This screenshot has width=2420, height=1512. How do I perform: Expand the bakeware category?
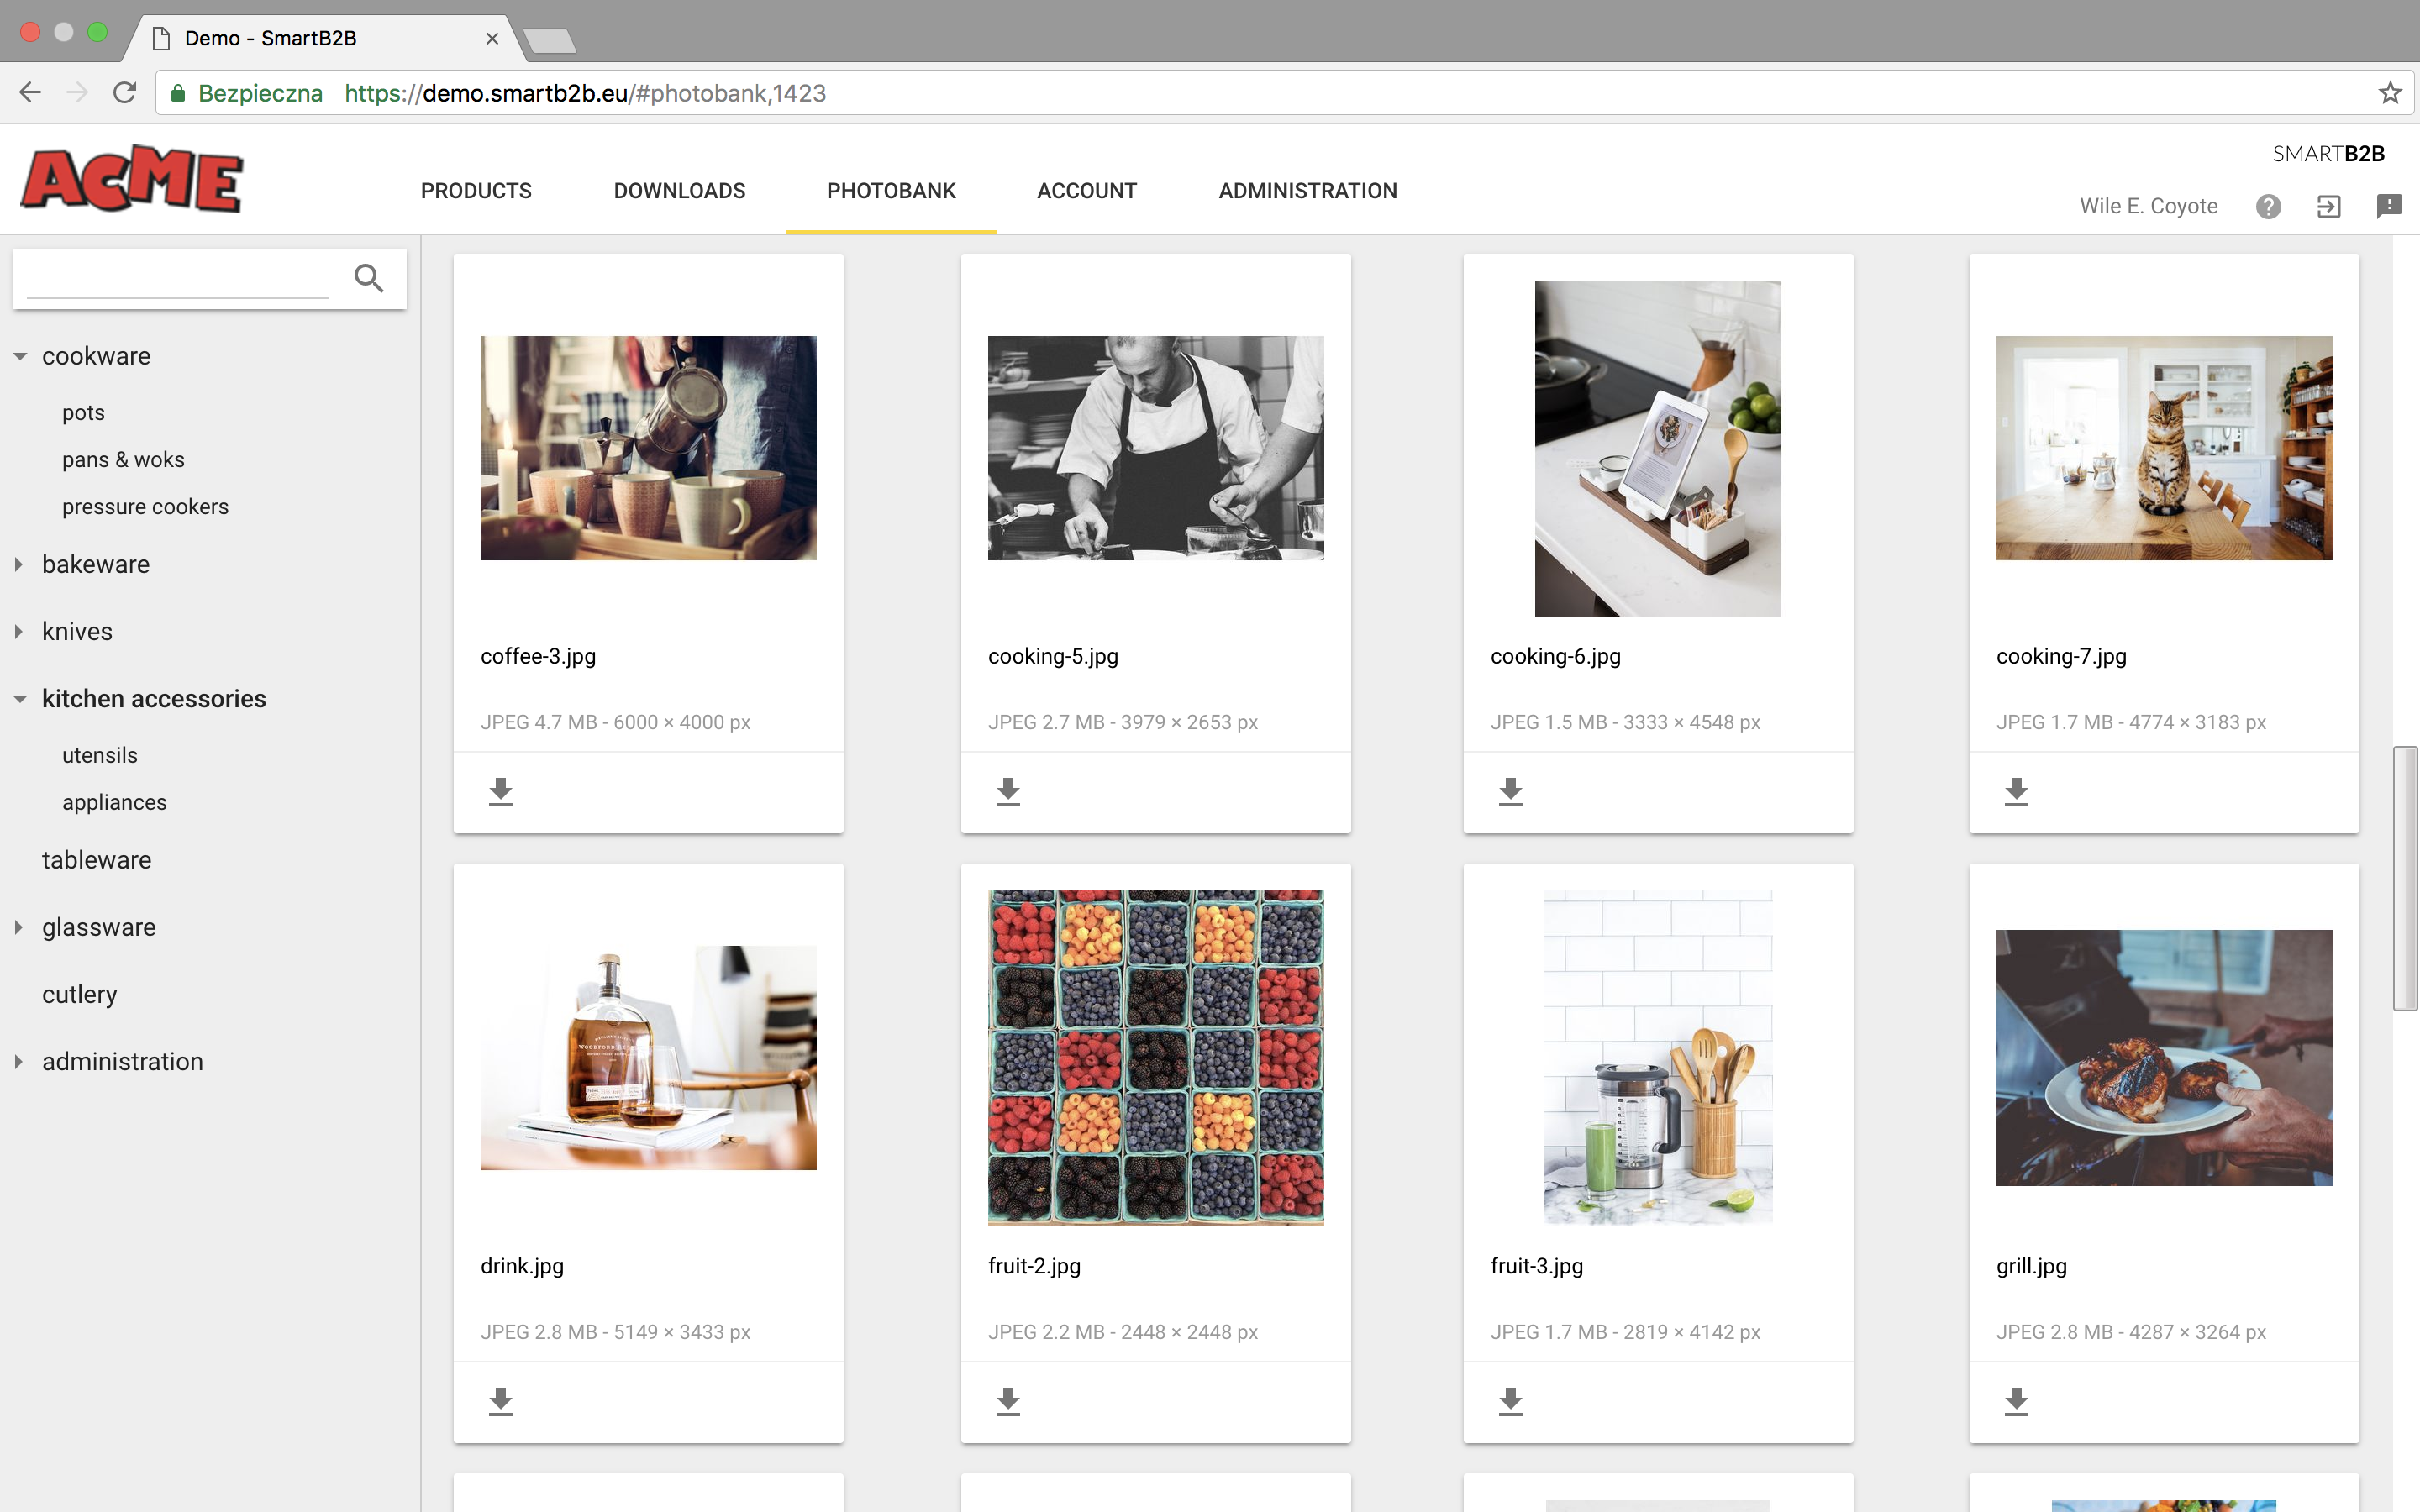pyautogui.click(x=20, y=564)
